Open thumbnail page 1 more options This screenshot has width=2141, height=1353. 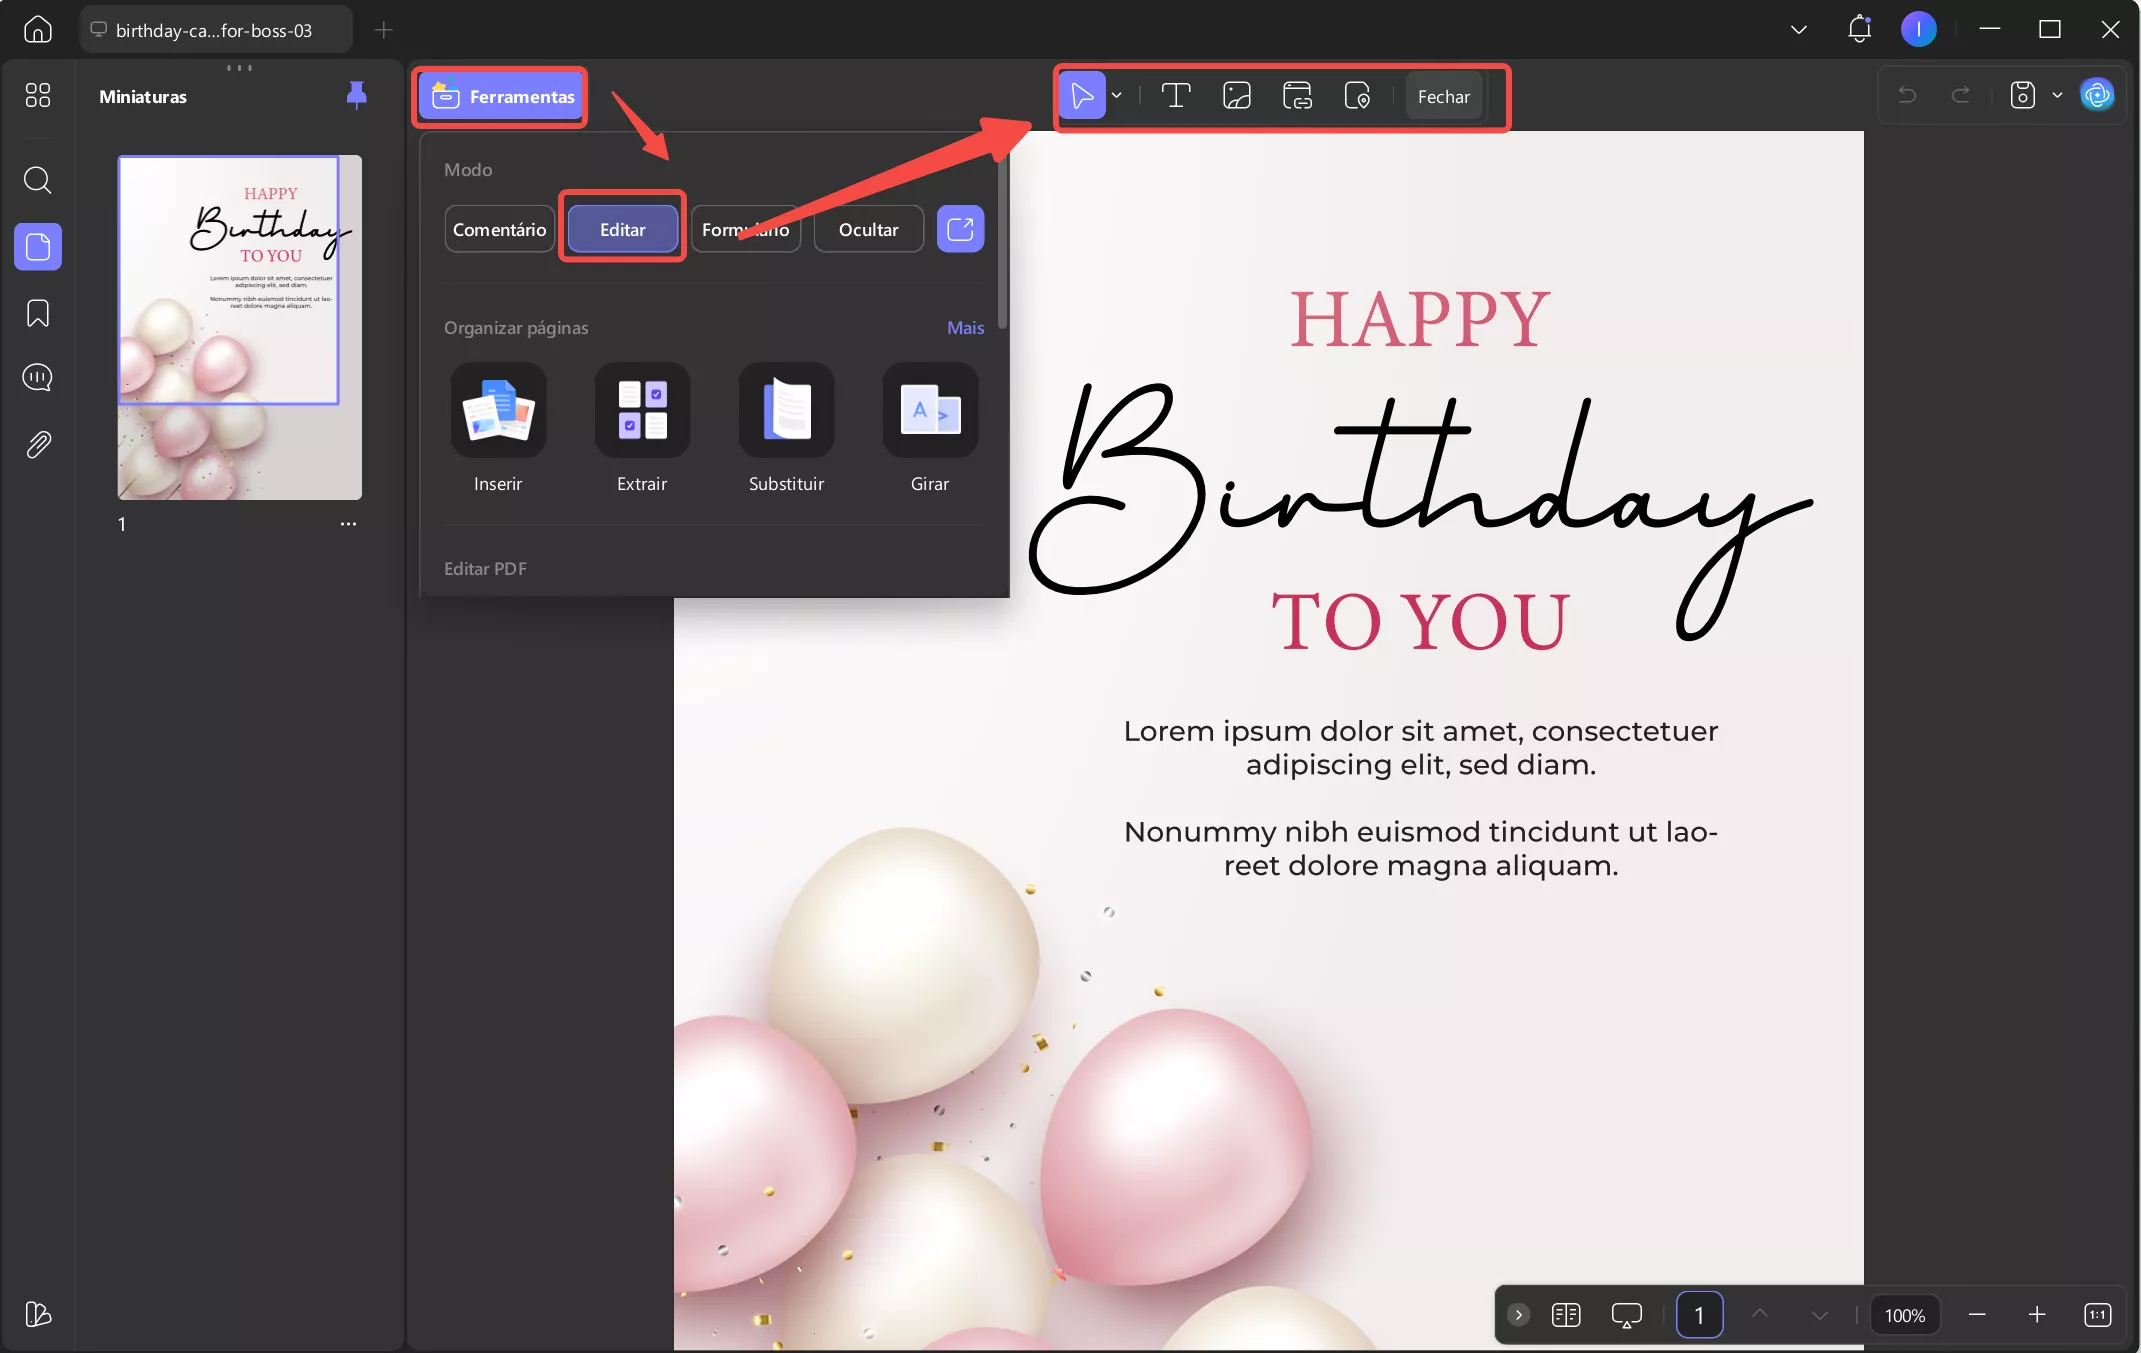pyautogui.click(x=348, y=524)
